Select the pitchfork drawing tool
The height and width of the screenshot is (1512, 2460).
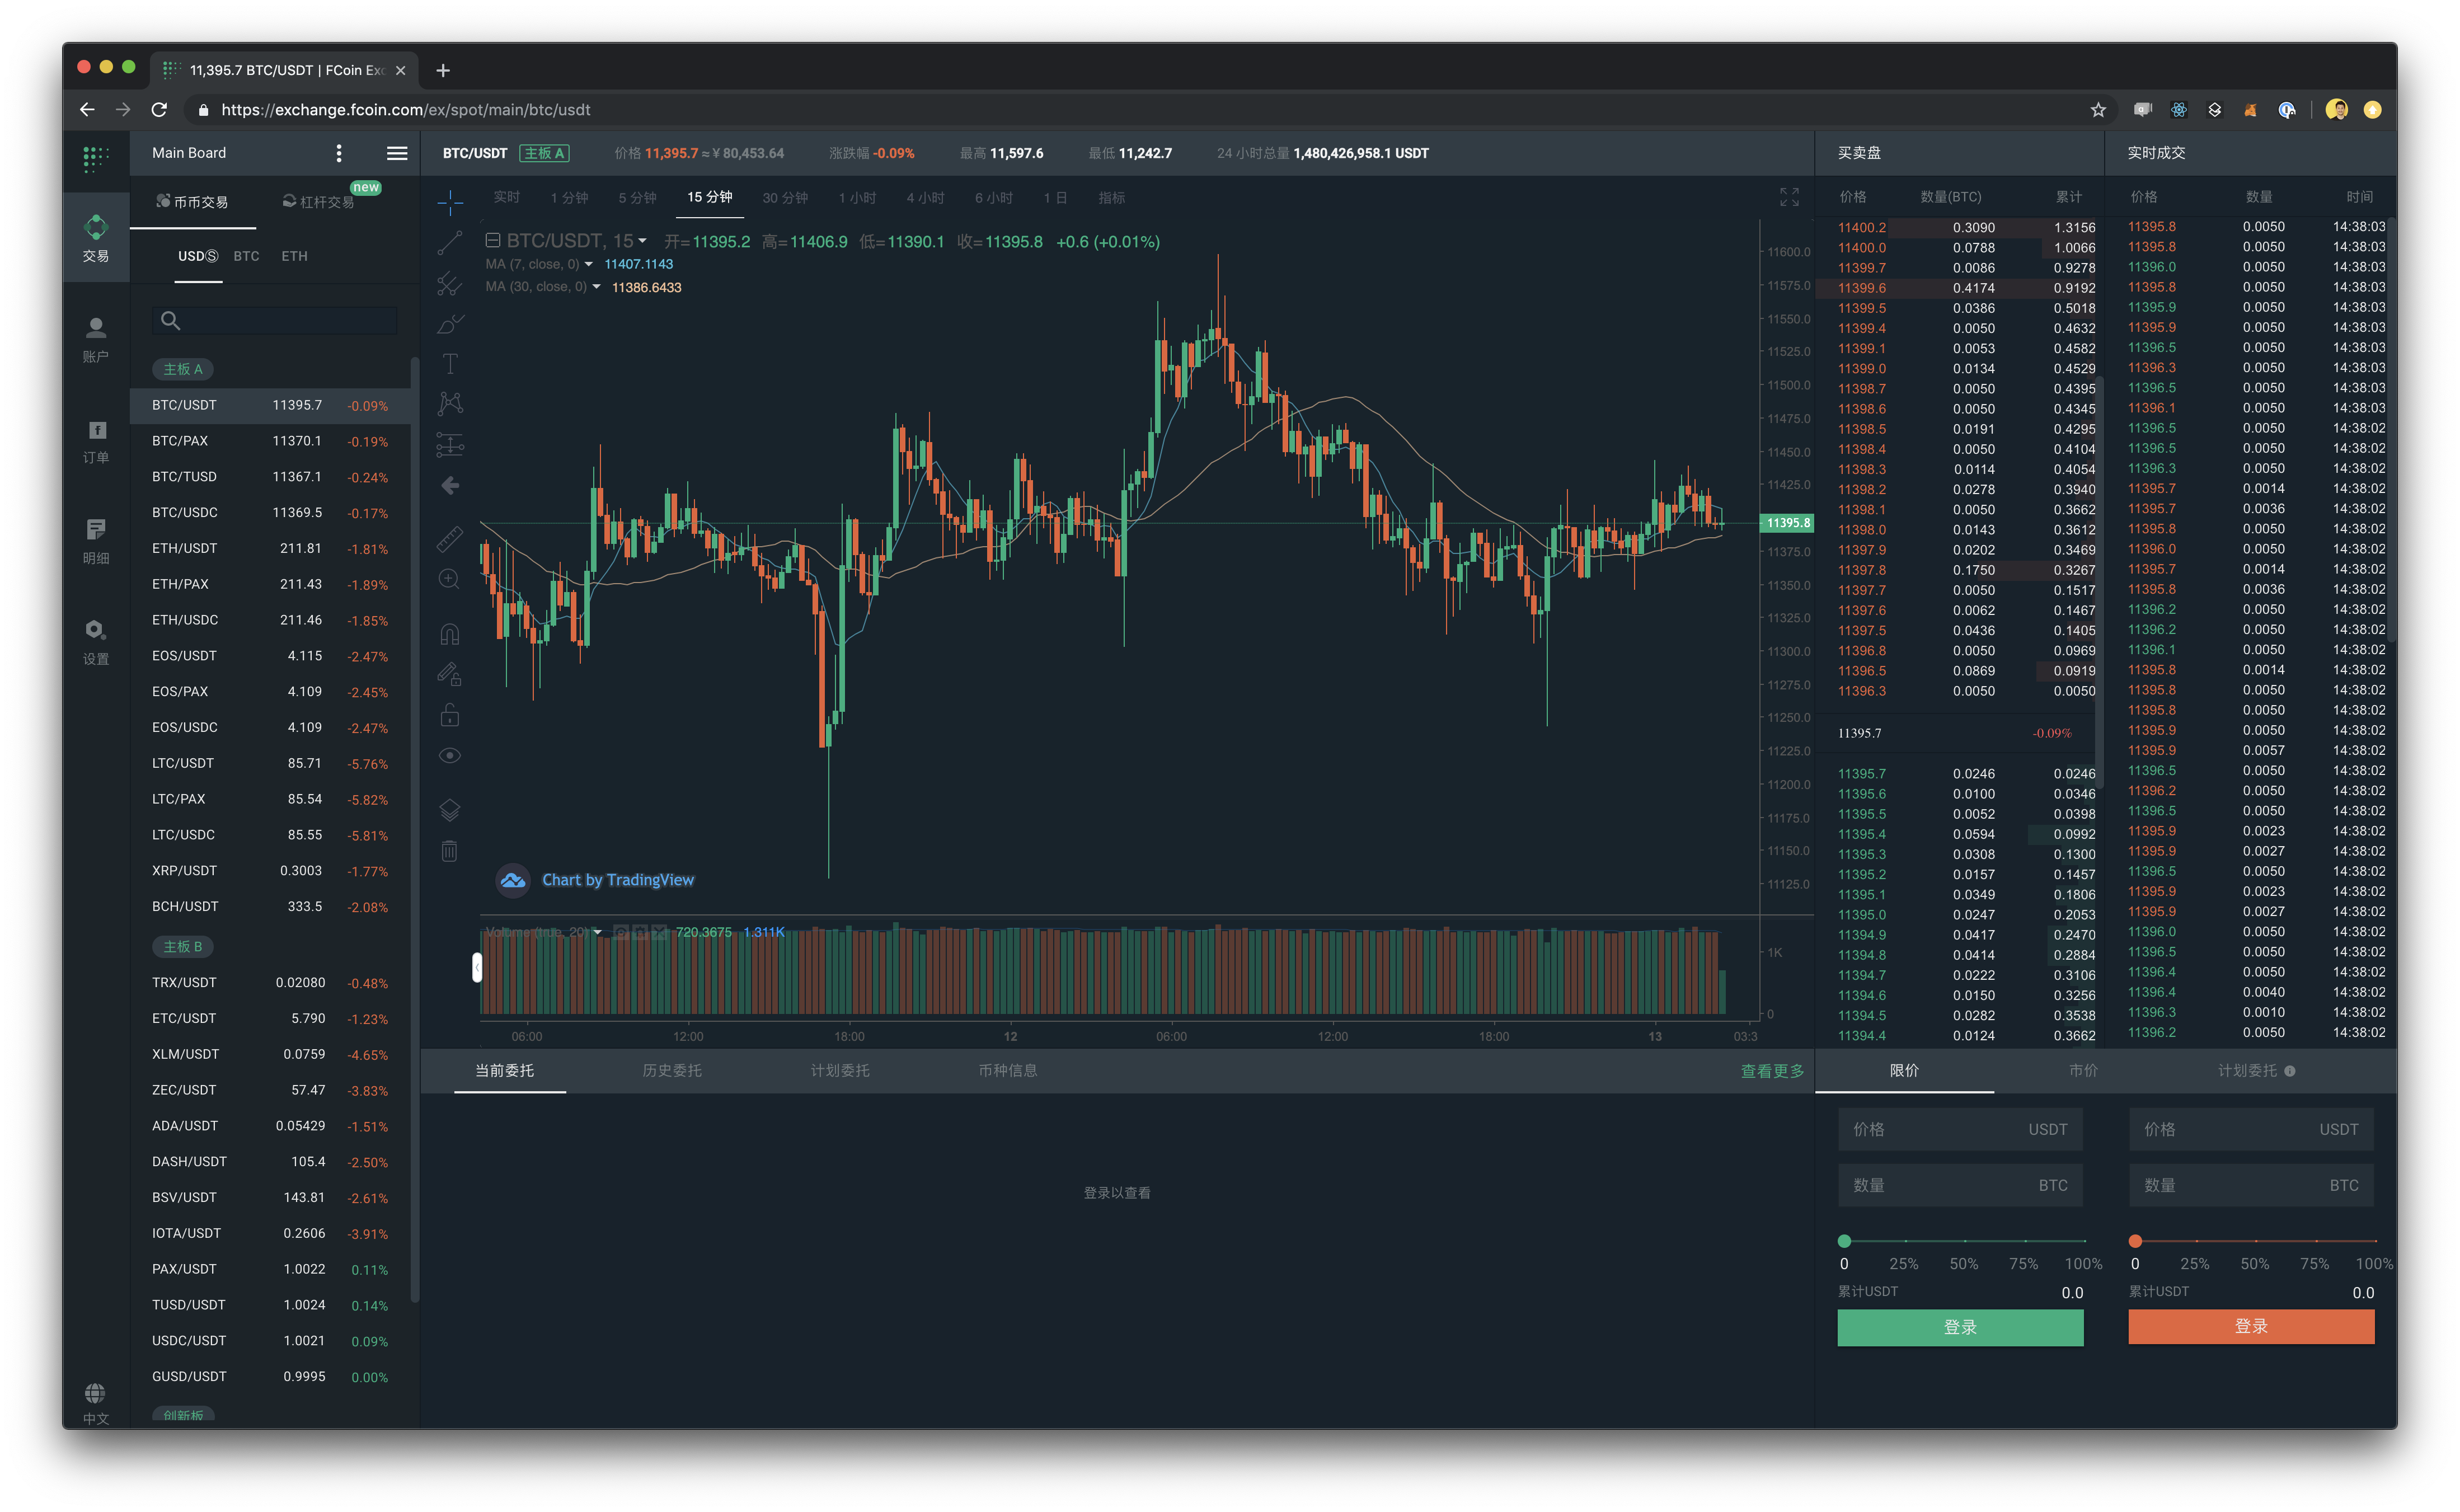click(450, 284)
